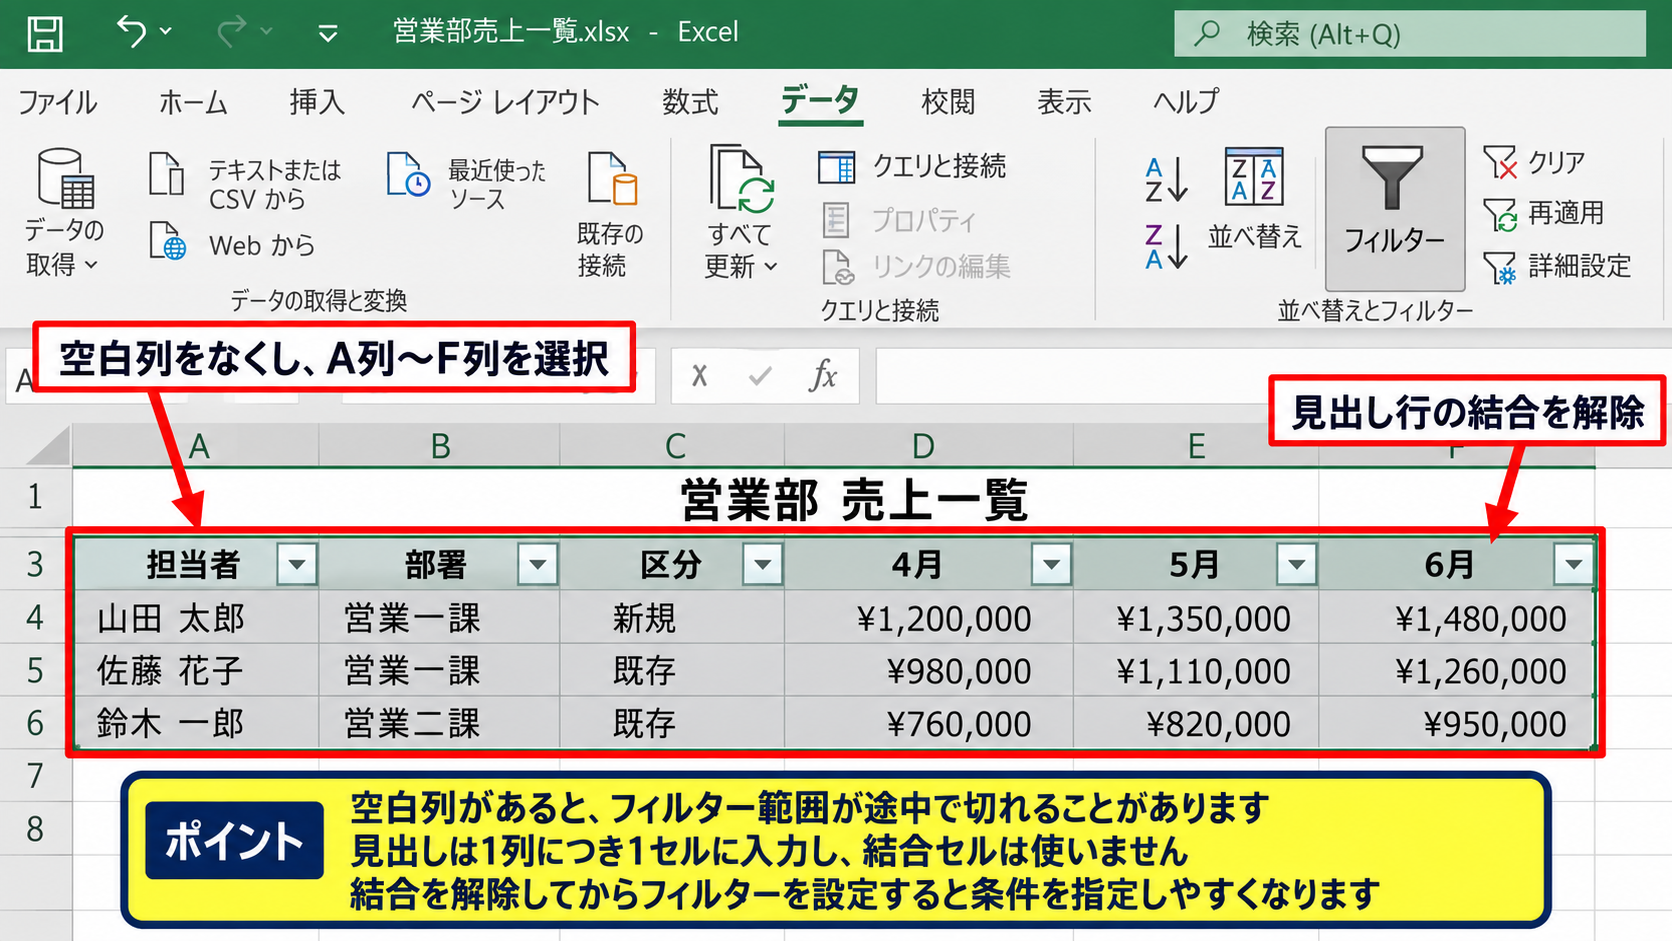Screen dimensions: 1672x941
Task: Click the Save icon in title bar
Action: pos(45,33)
